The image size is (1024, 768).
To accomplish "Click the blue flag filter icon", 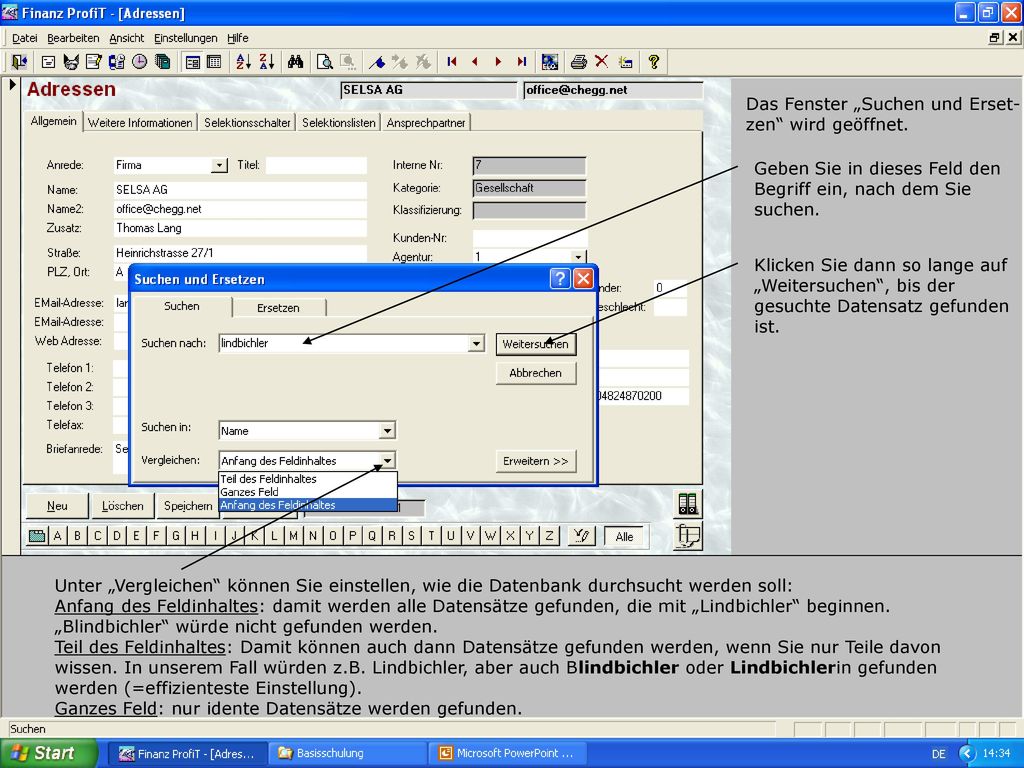I will coord(377,62).
